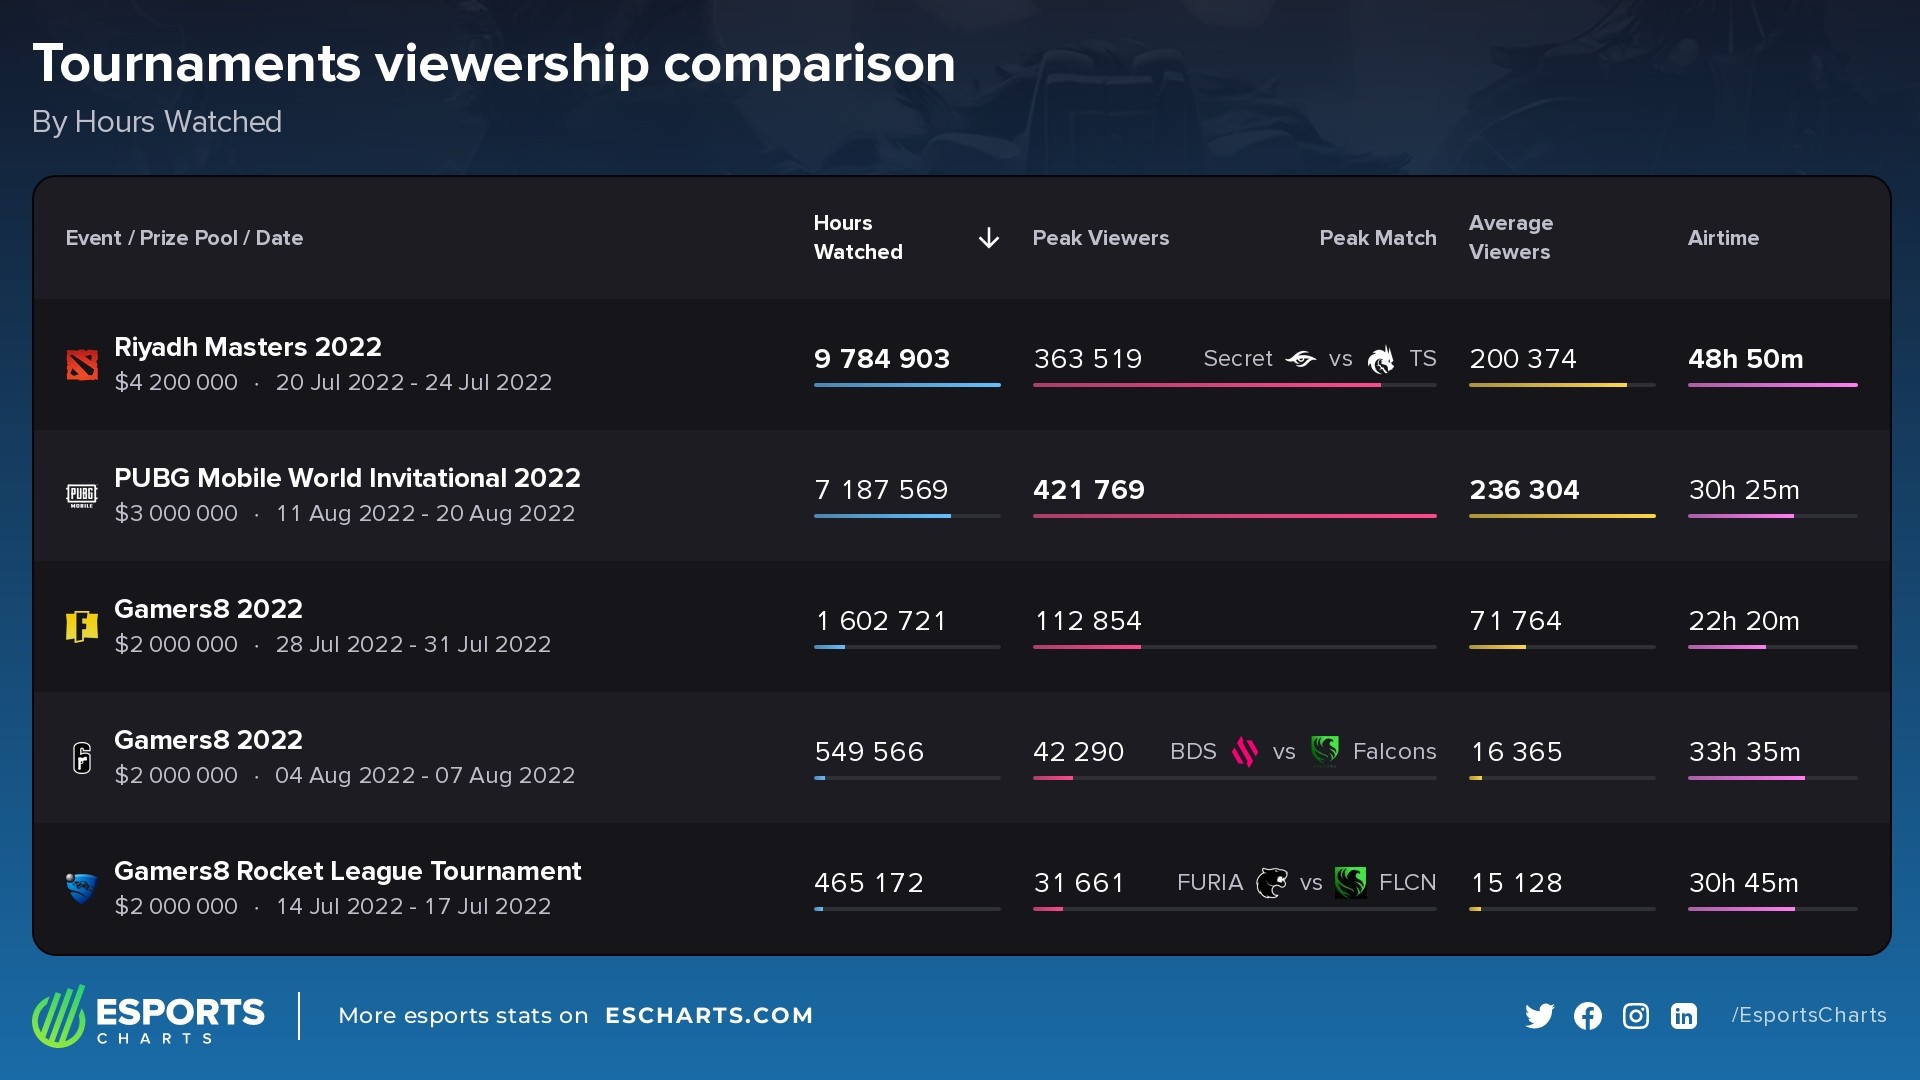Click the 112 854 peak viewers value

click(1088, 621)
